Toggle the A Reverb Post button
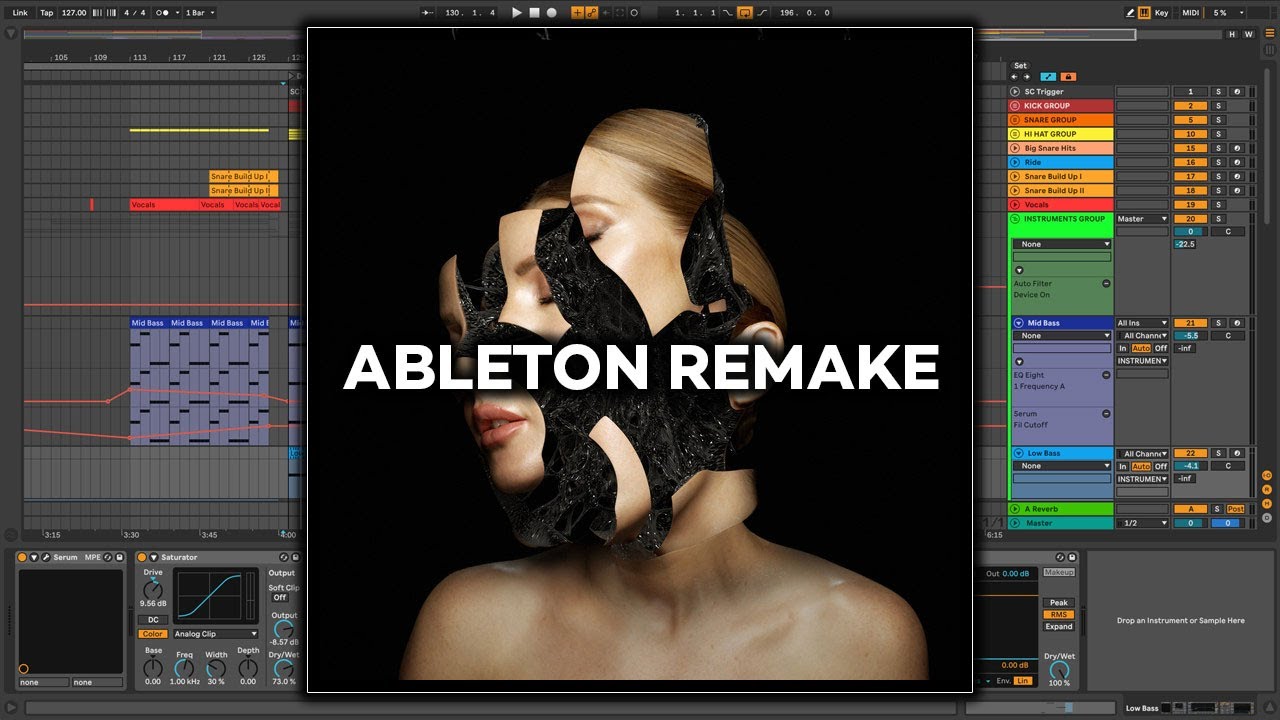This screenshot has width=1280, height=720. click(1236, 509)
